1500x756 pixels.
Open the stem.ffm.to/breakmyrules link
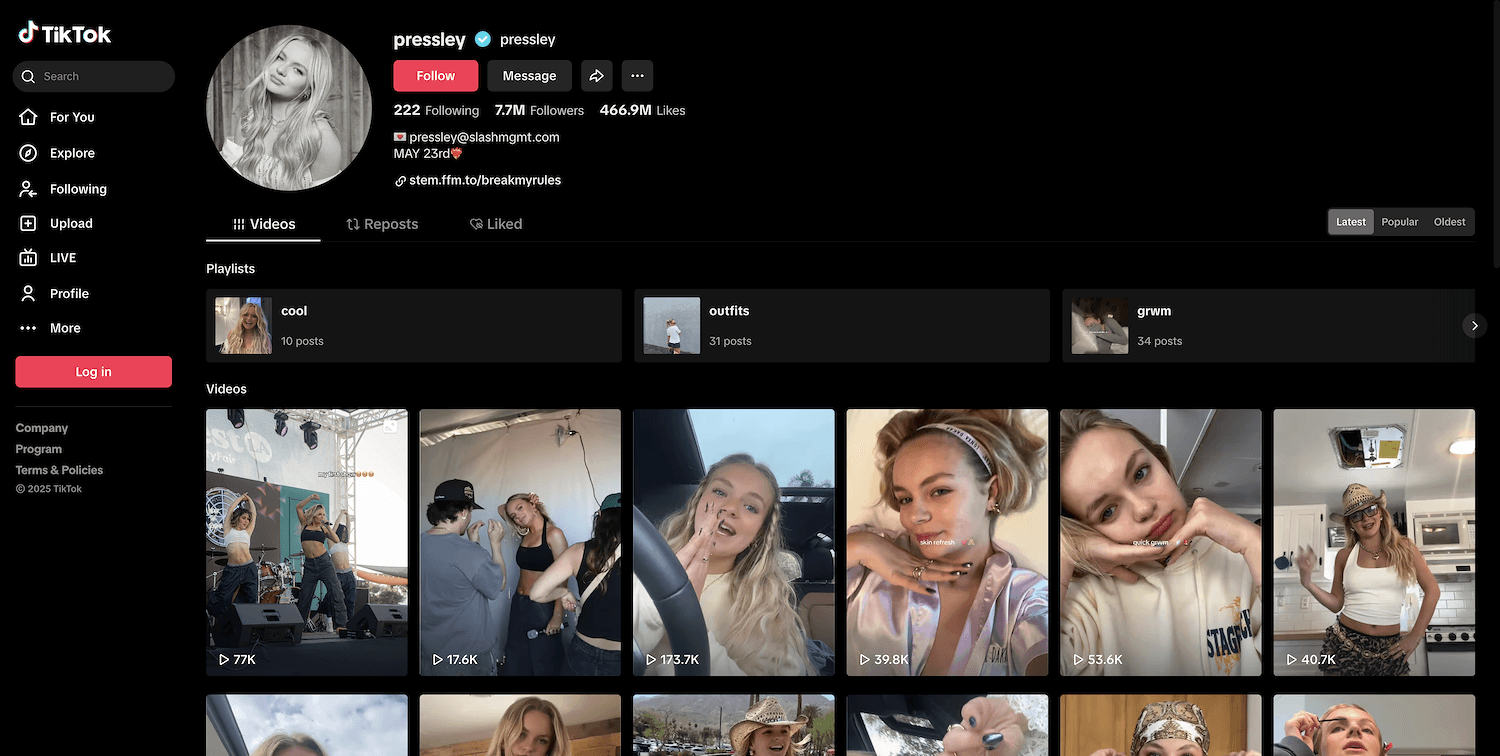point(484,181)
